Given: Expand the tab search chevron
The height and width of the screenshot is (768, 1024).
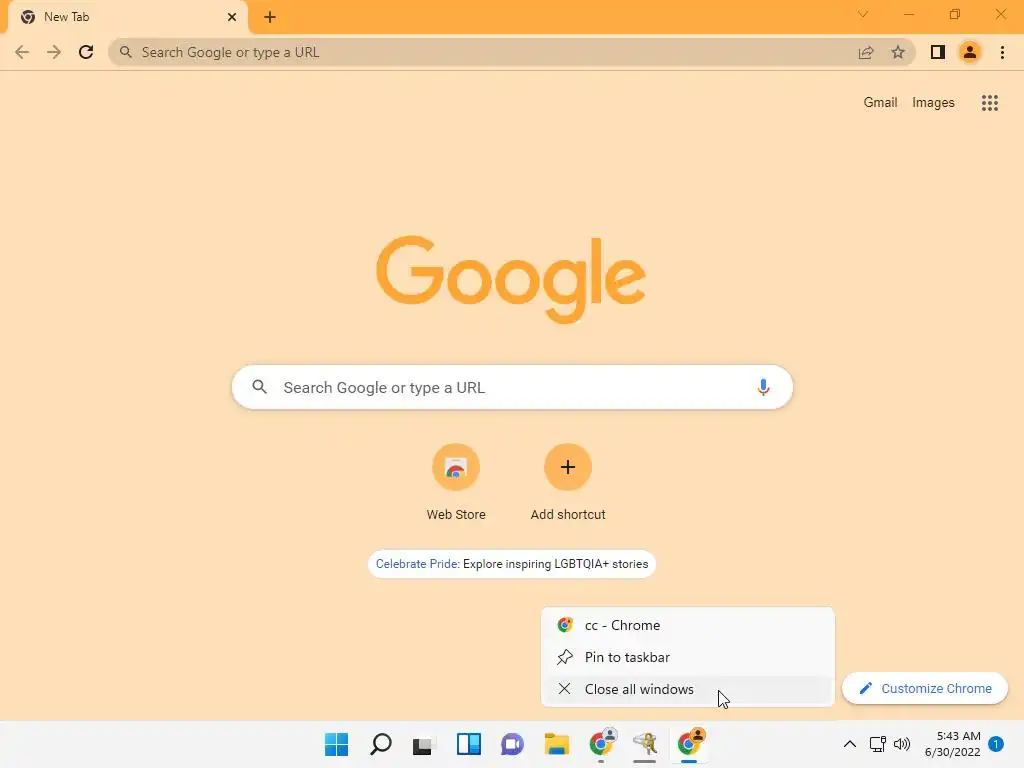Looking at the screenshot, I should 863,14.
